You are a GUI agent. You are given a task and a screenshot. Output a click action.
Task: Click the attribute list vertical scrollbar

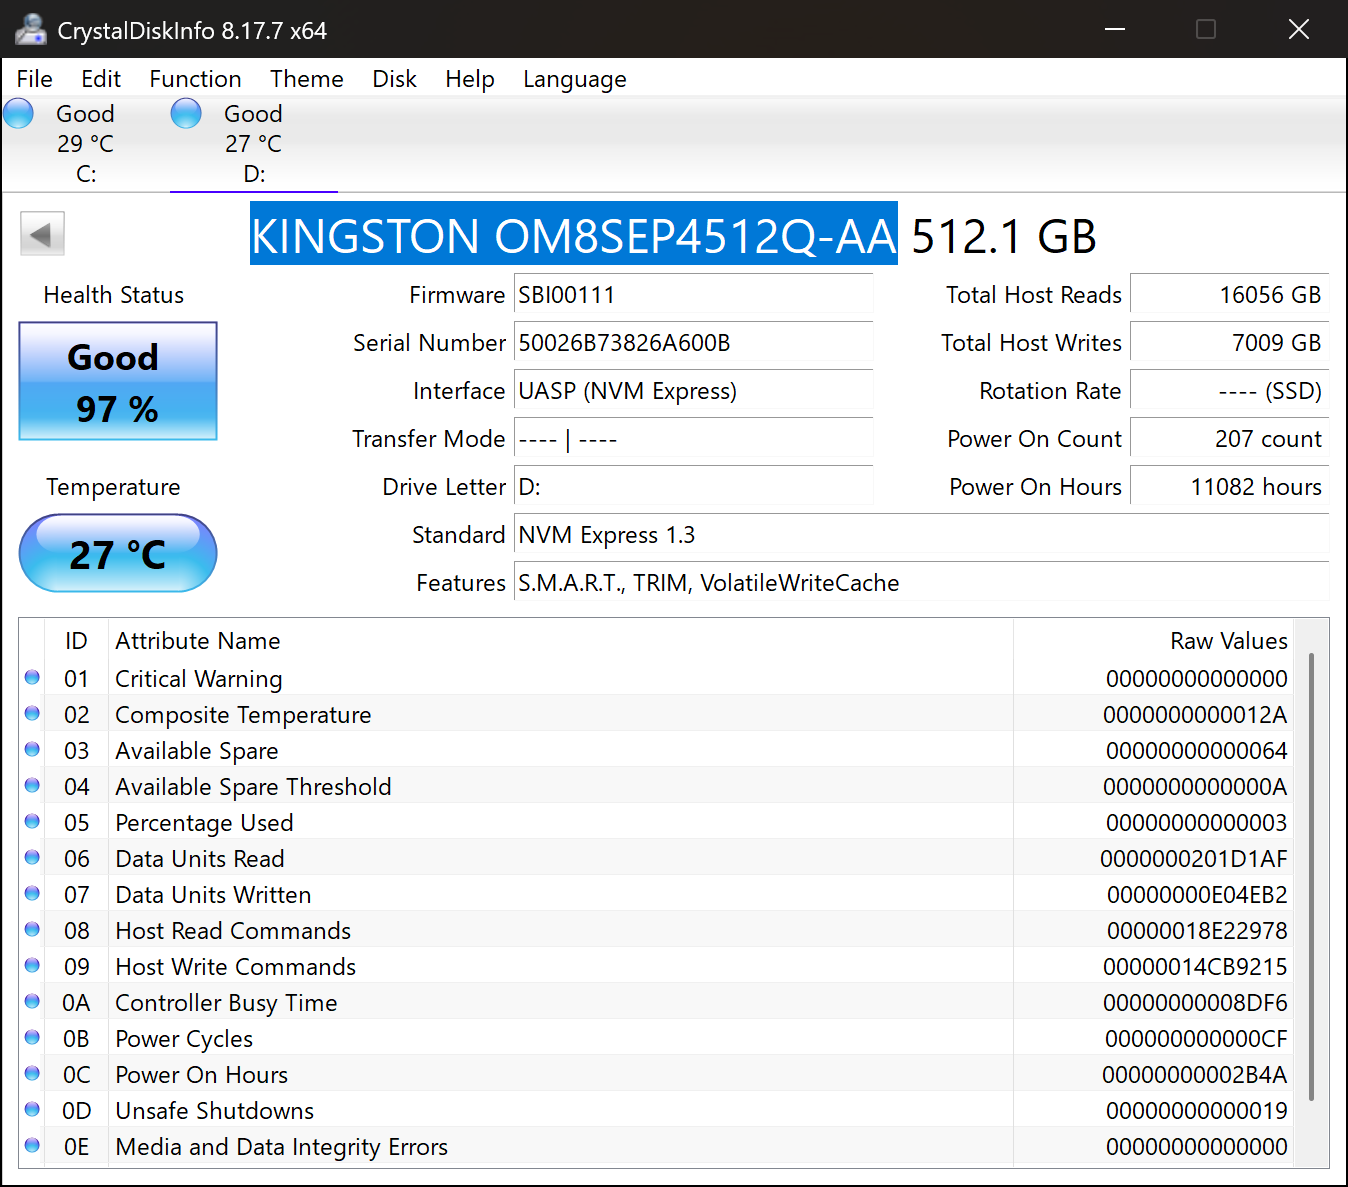1310,875
